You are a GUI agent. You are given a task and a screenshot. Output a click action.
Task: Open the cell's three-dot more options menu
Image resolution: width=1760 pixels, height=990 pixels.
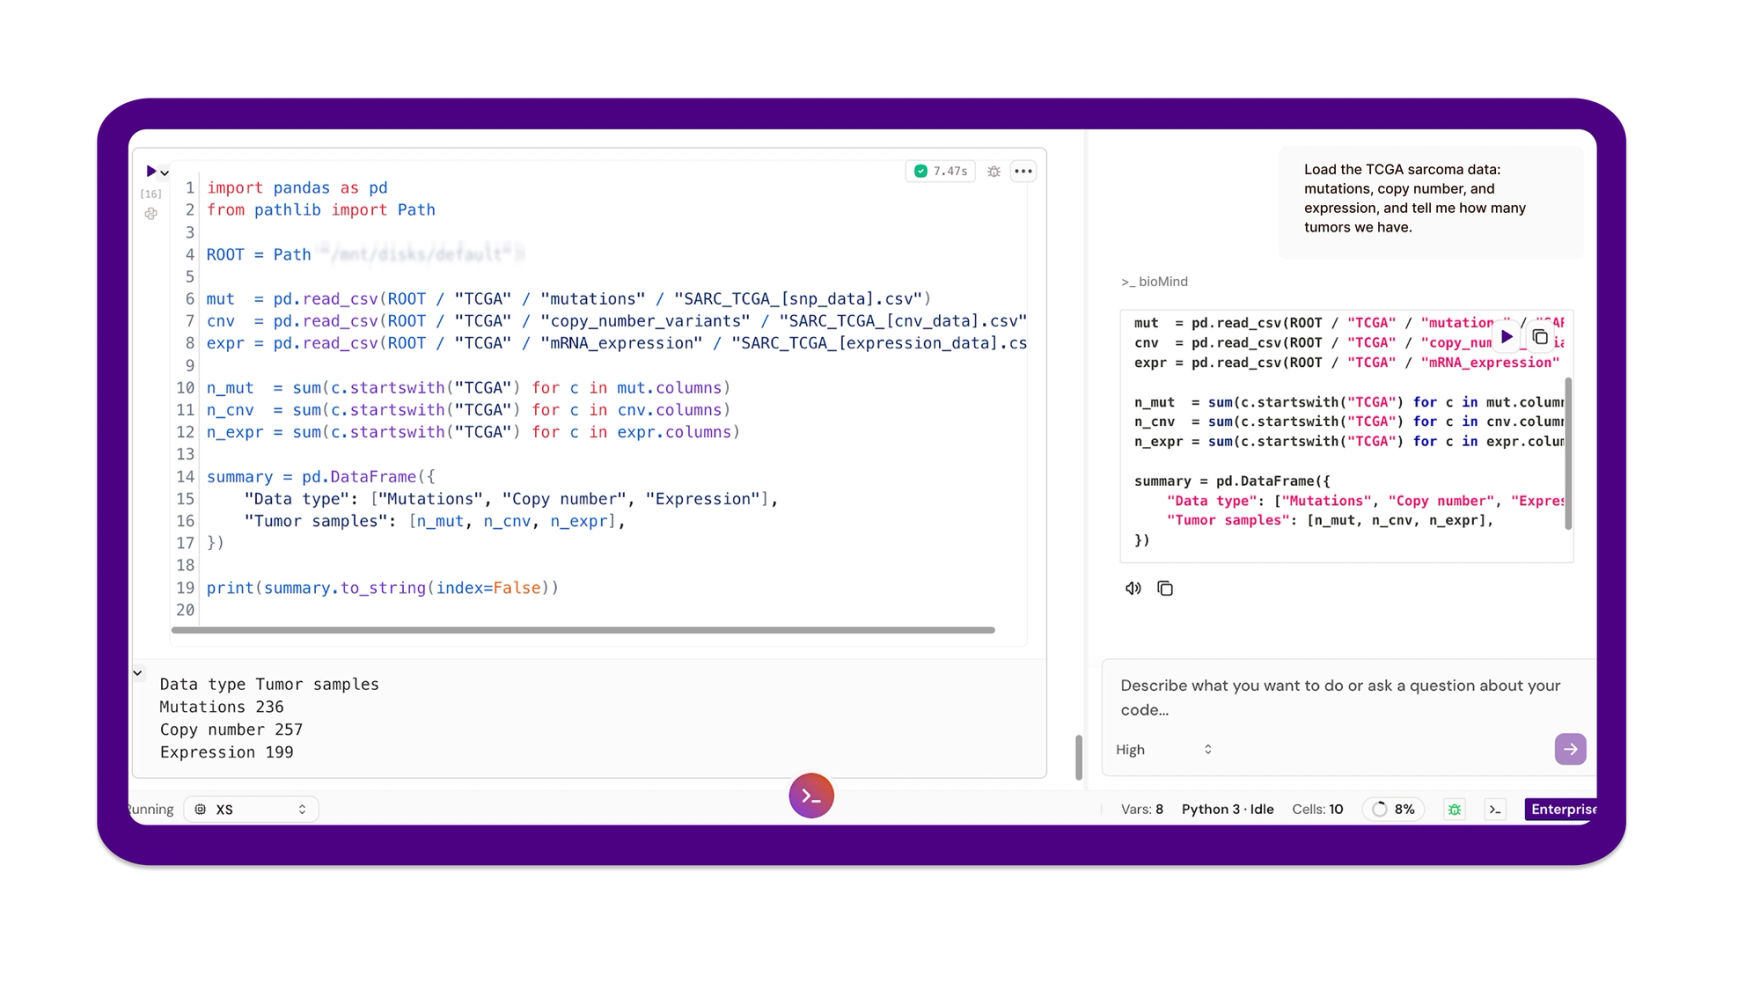coord(1023,171)
